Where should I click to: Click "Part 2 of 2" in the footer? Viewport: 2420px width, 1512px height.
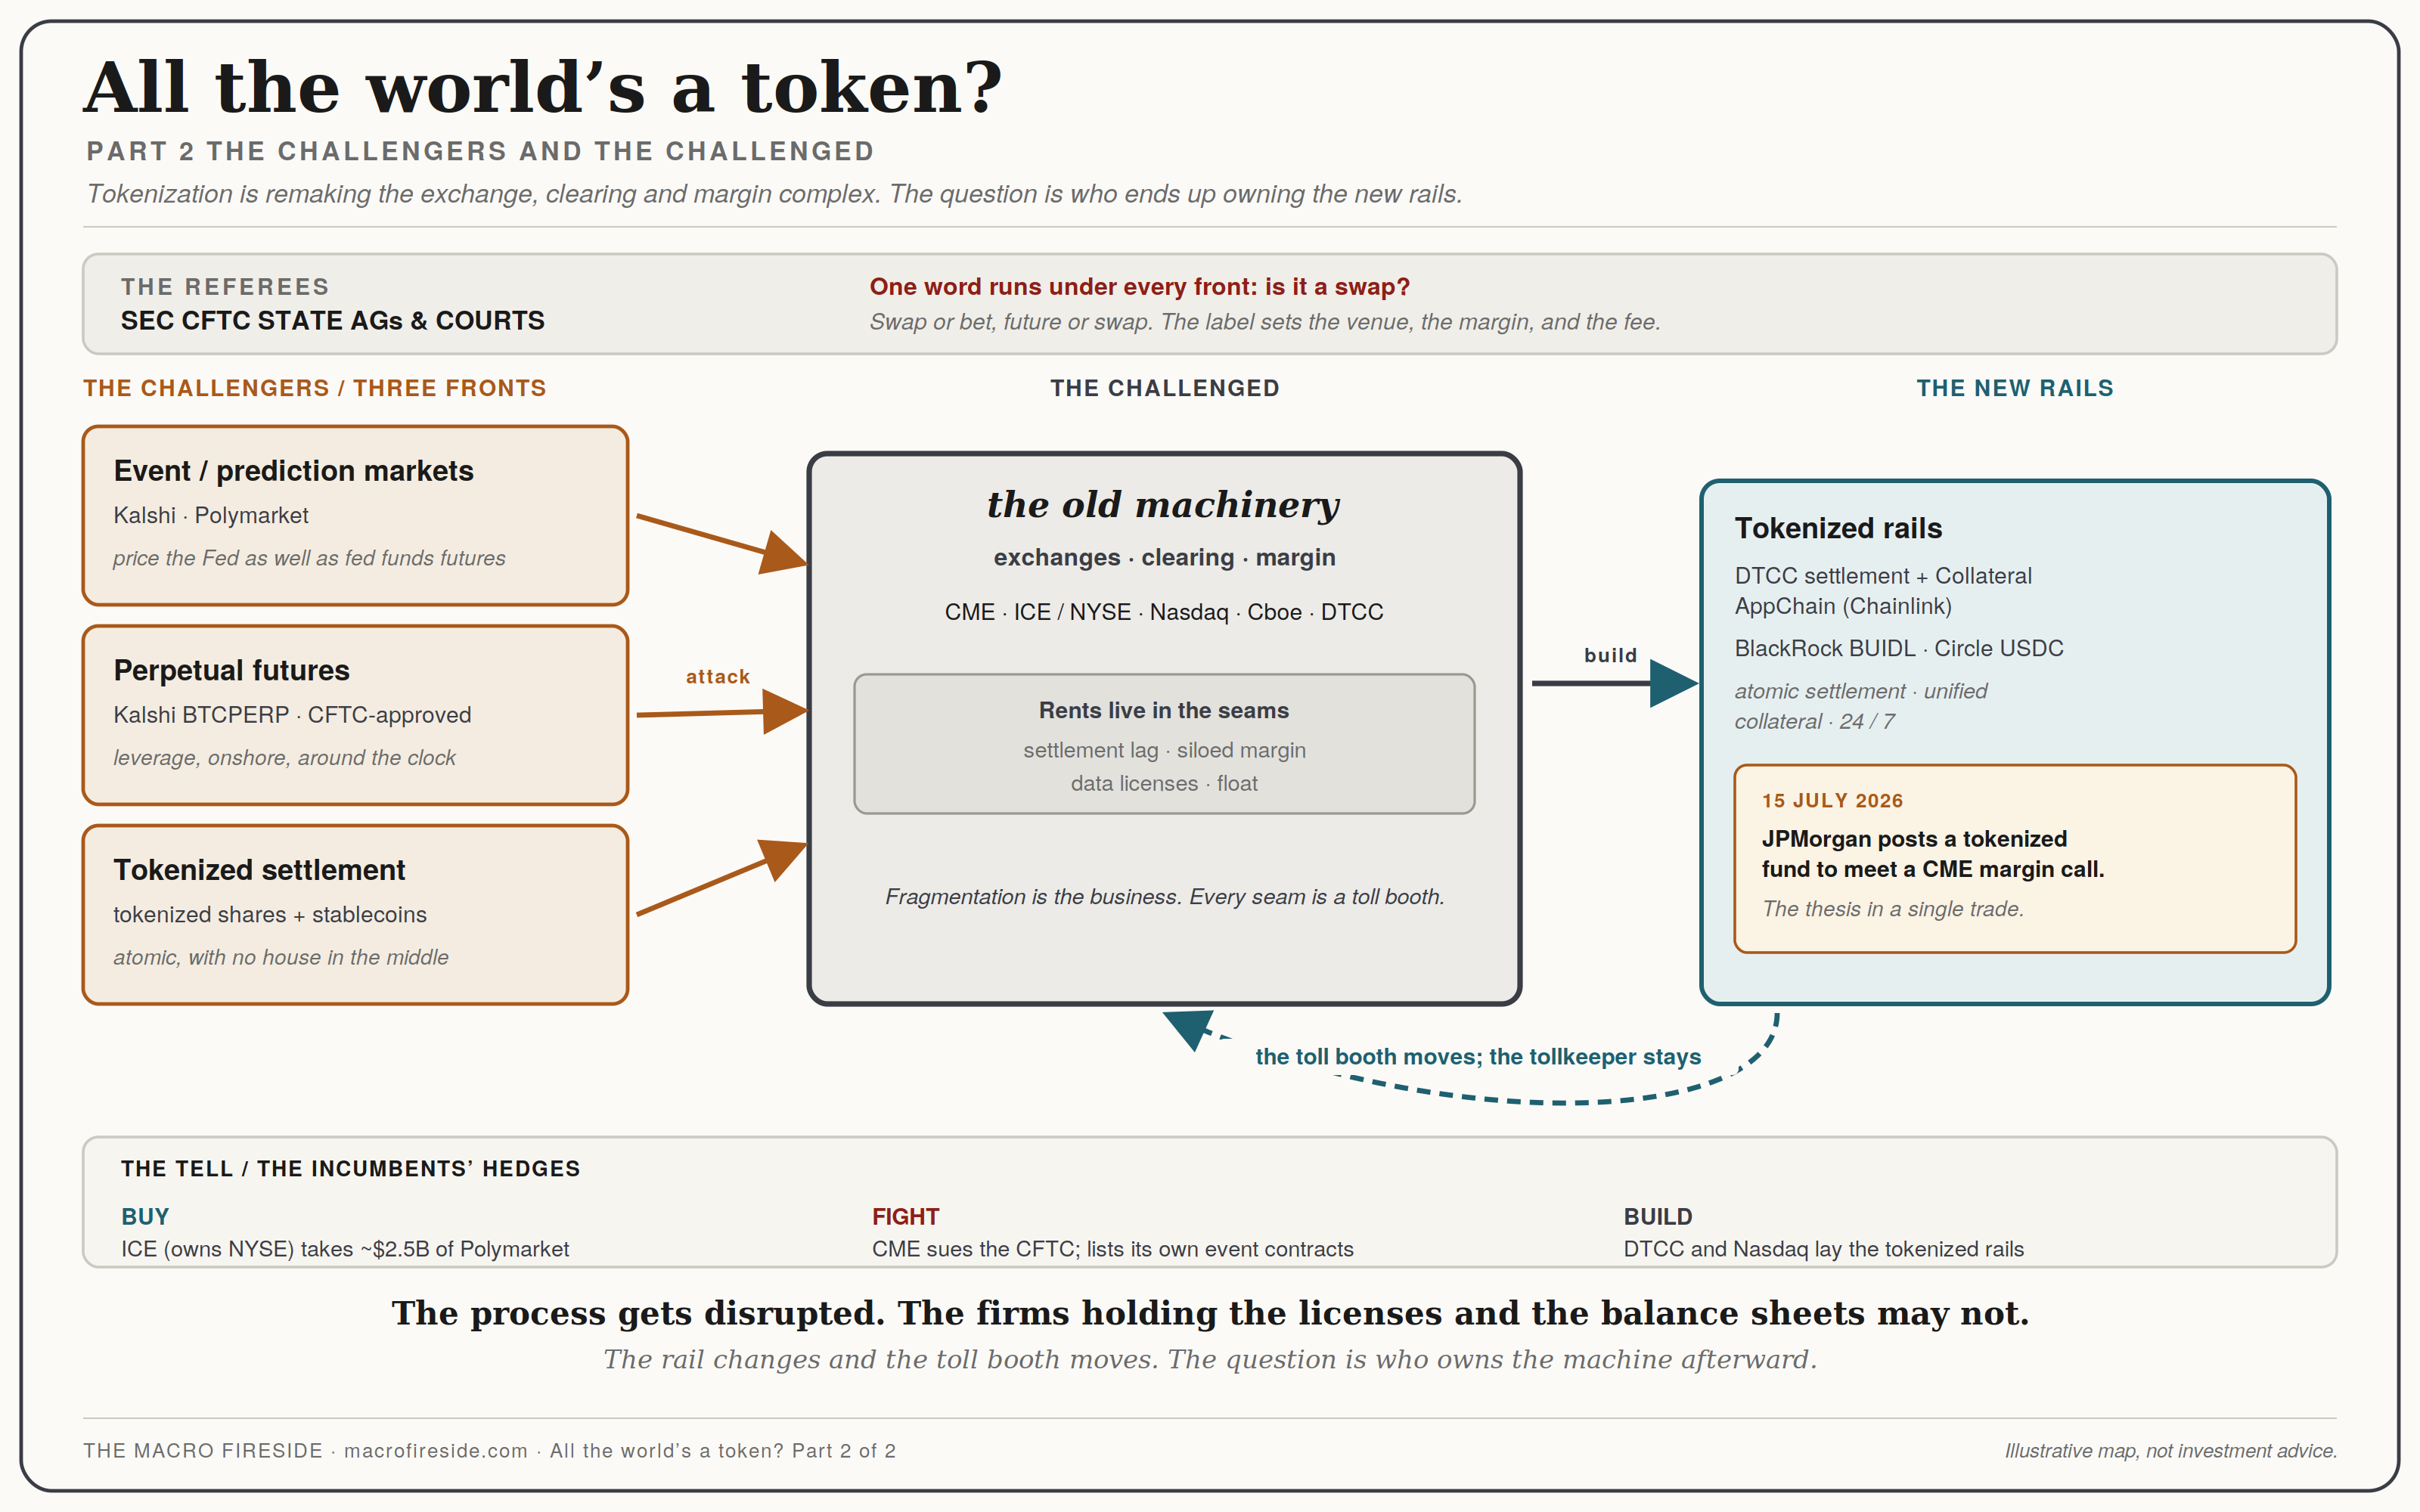[x=844, y=1451]
